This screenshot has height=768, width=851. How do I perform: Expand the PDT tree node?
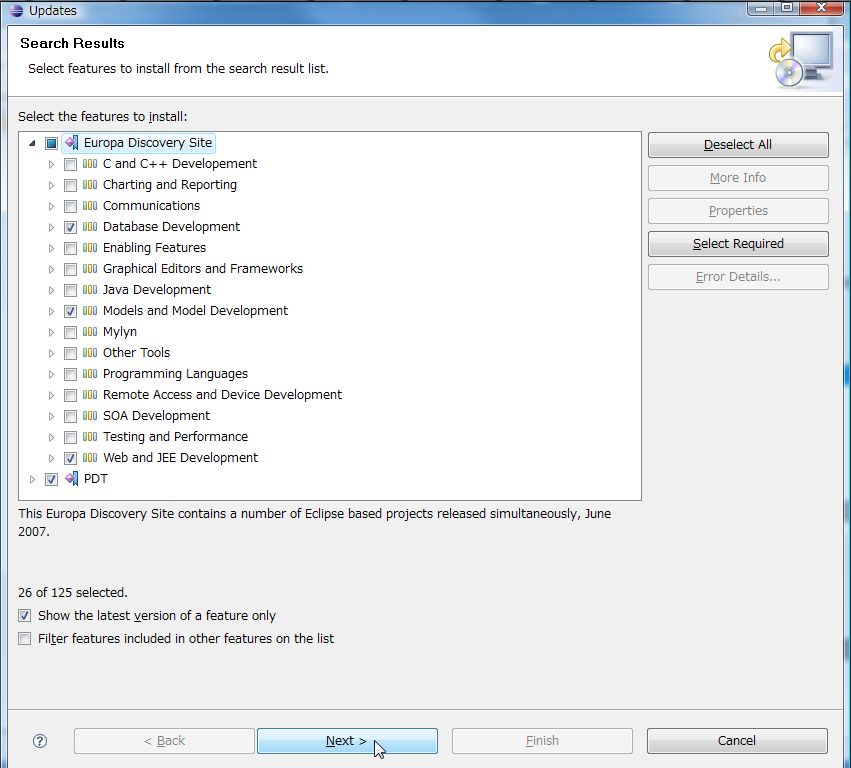tap(33, 479)
